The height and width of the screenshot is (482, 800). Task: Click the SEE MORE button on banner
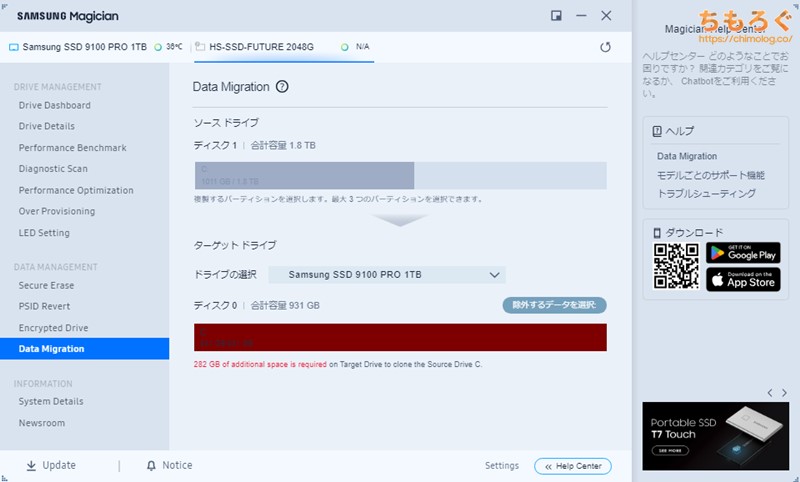(x=670, y=450)
